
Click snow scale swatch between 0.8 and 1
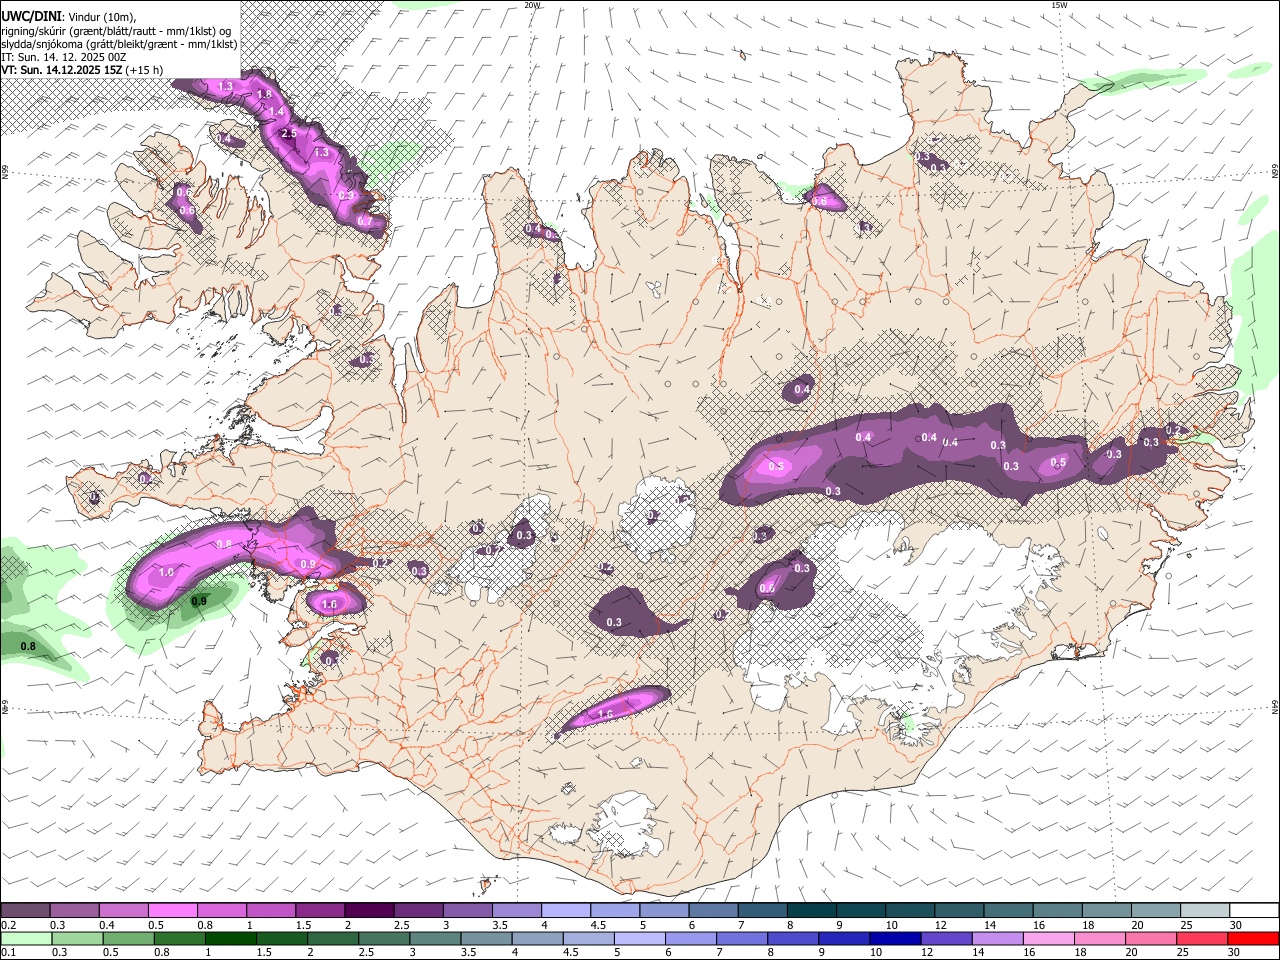pos(221,910)
